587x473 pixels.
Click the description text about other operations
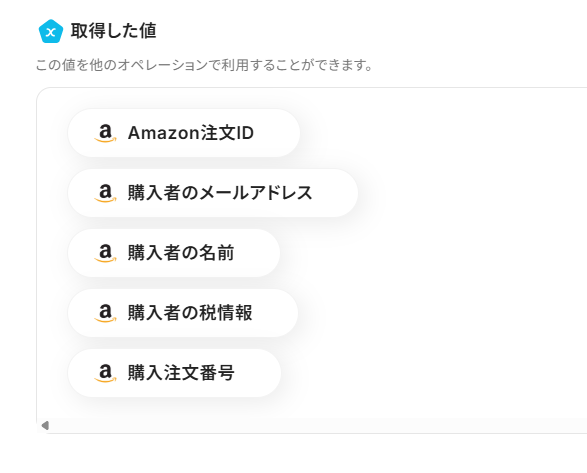[x=204, y=65]
